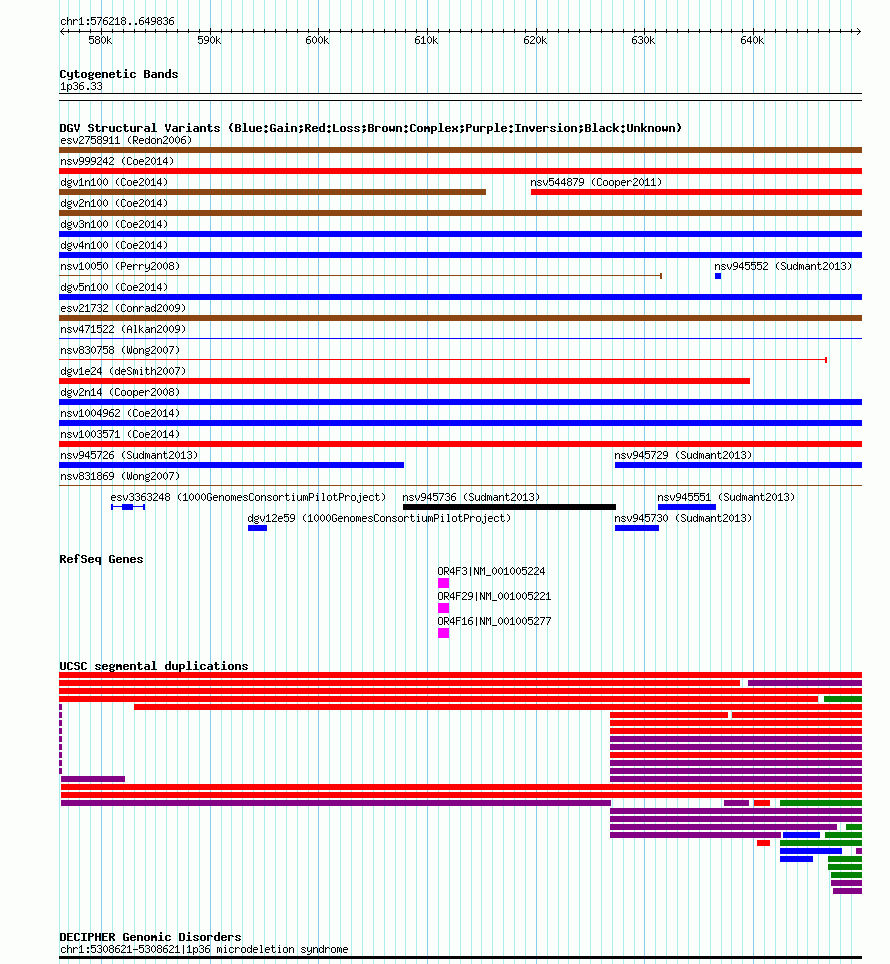Select the topmost red segmental duplication bar
This screenshot has width=890, height=964.
(x=460, y=675)
